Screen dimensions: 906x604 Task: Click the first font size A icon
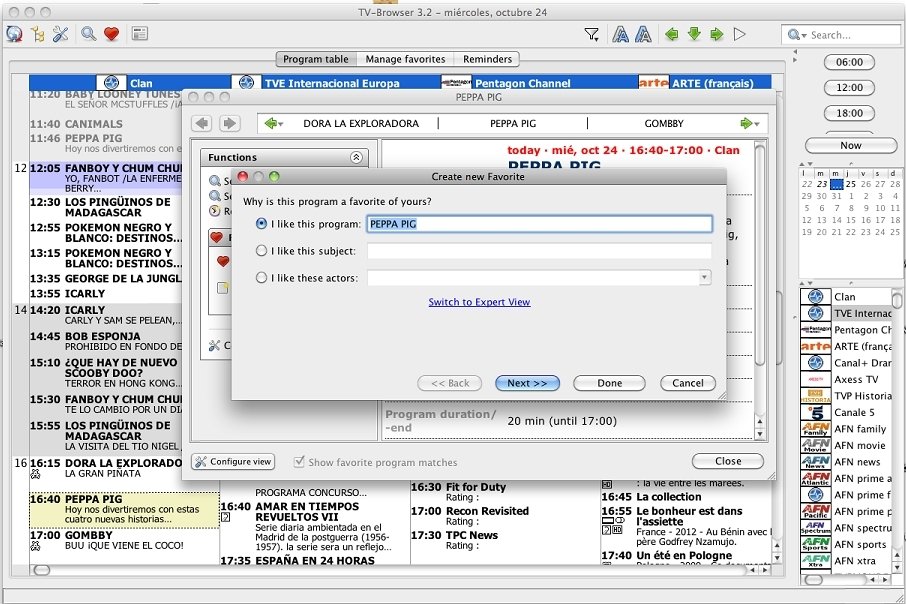[x=621, y=35]
